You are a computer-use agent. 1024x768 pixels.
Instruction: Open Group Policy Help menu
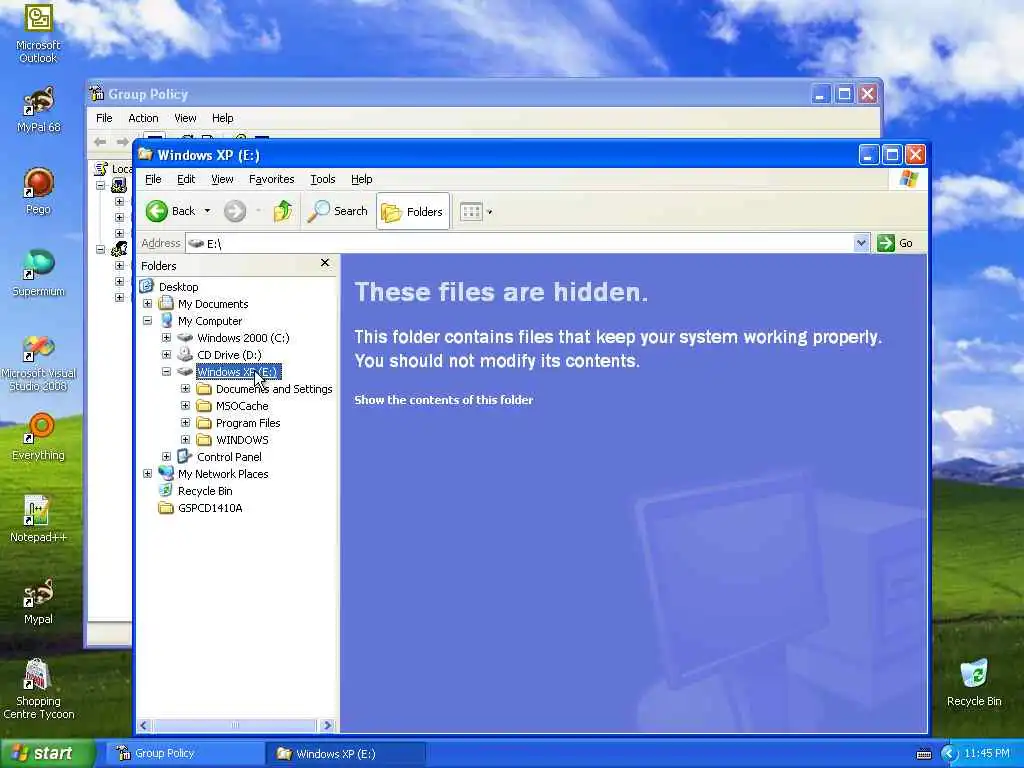[x=222, y=118]
